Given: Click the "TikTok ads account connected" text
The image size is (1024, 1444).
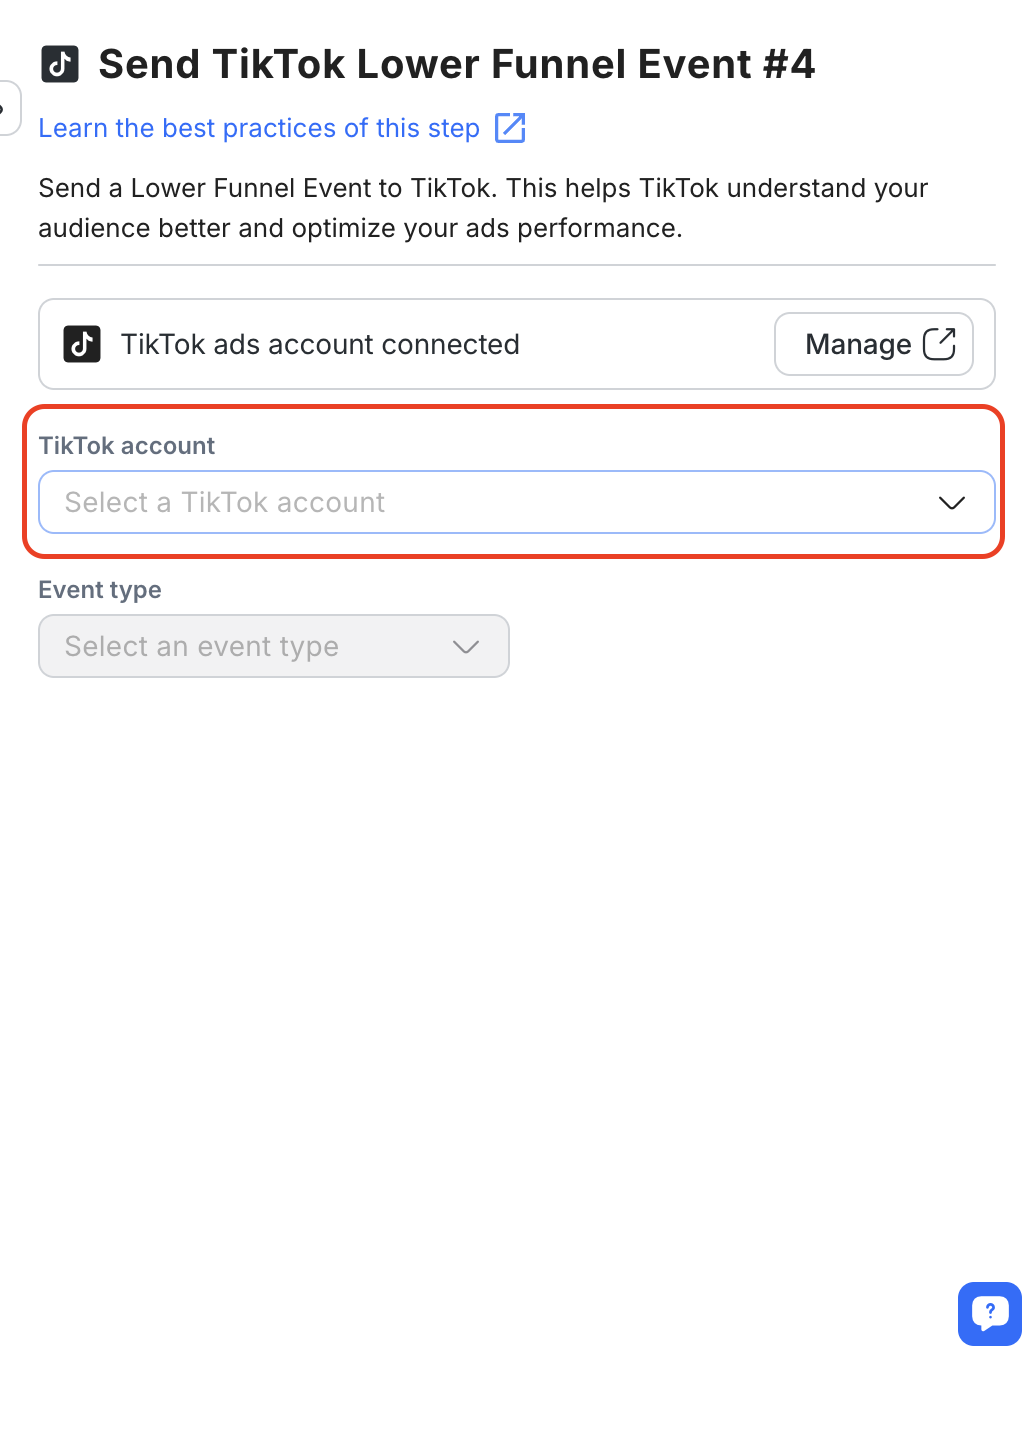Looking at the screenshot, I should coord(320,344).
